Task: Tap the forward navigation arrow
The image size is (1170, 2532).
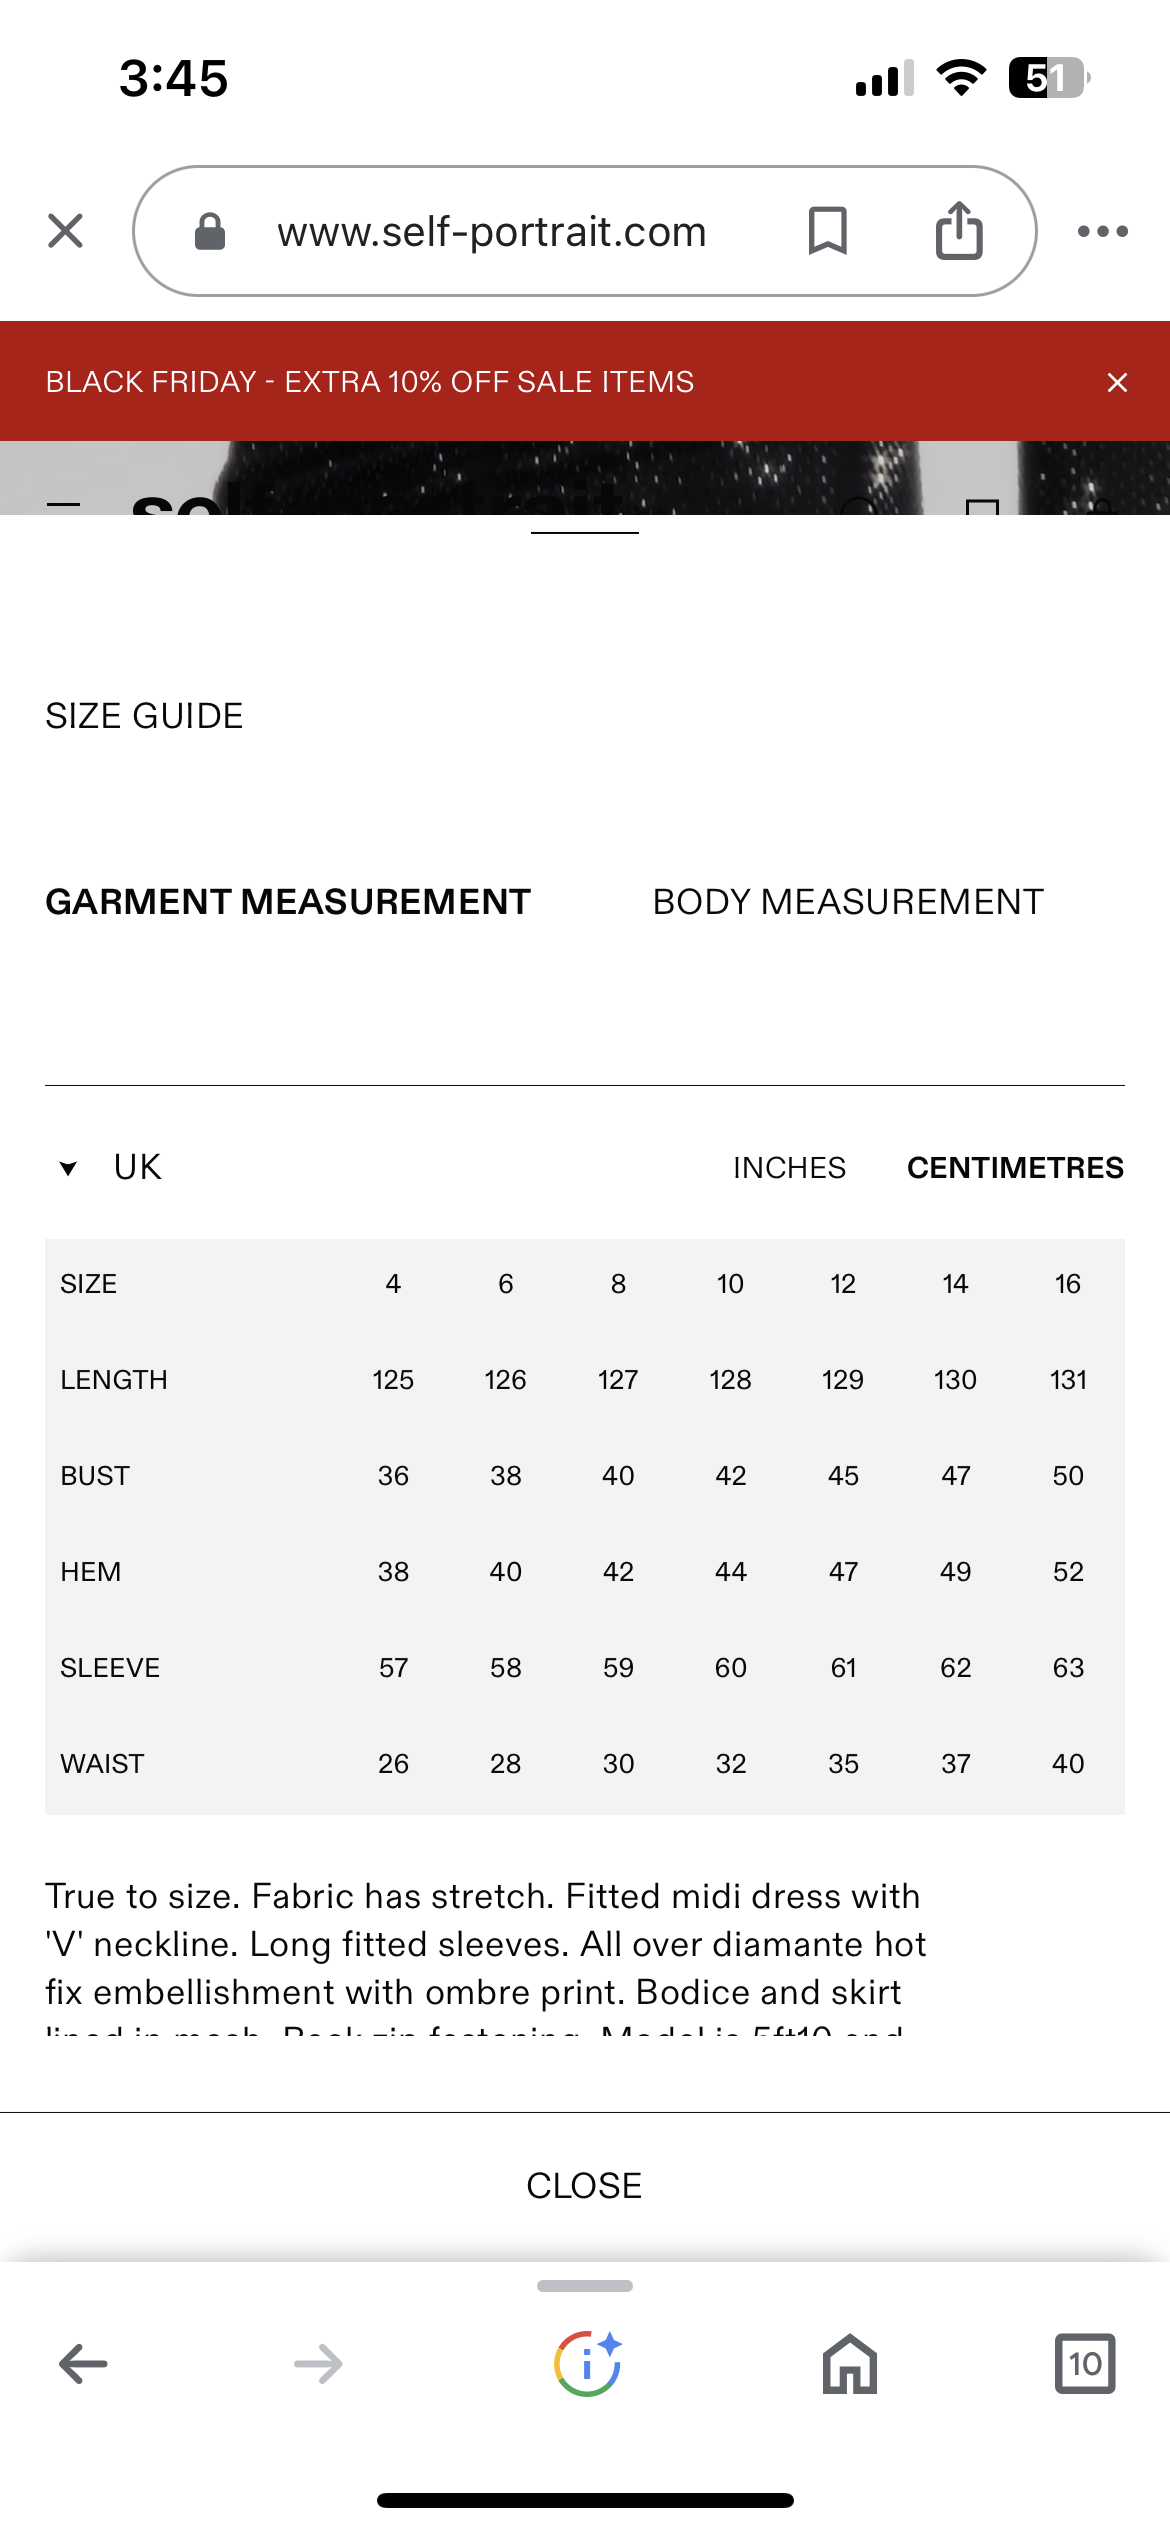Action: tap(318, 2364)
